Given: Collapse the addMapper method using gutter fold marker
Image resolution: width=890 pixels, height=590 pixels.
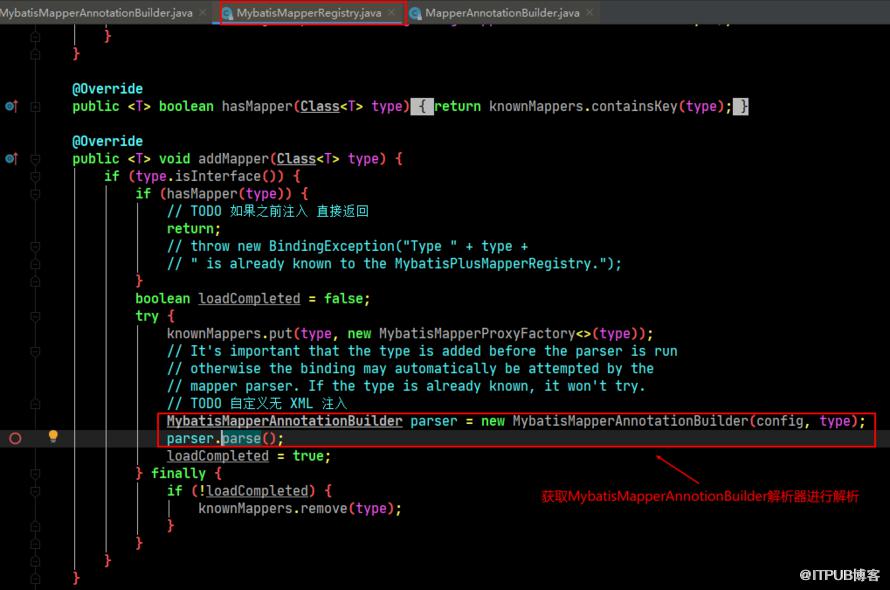Looking at the screenshot, I should pyautogui.click(x=35, y=158).
